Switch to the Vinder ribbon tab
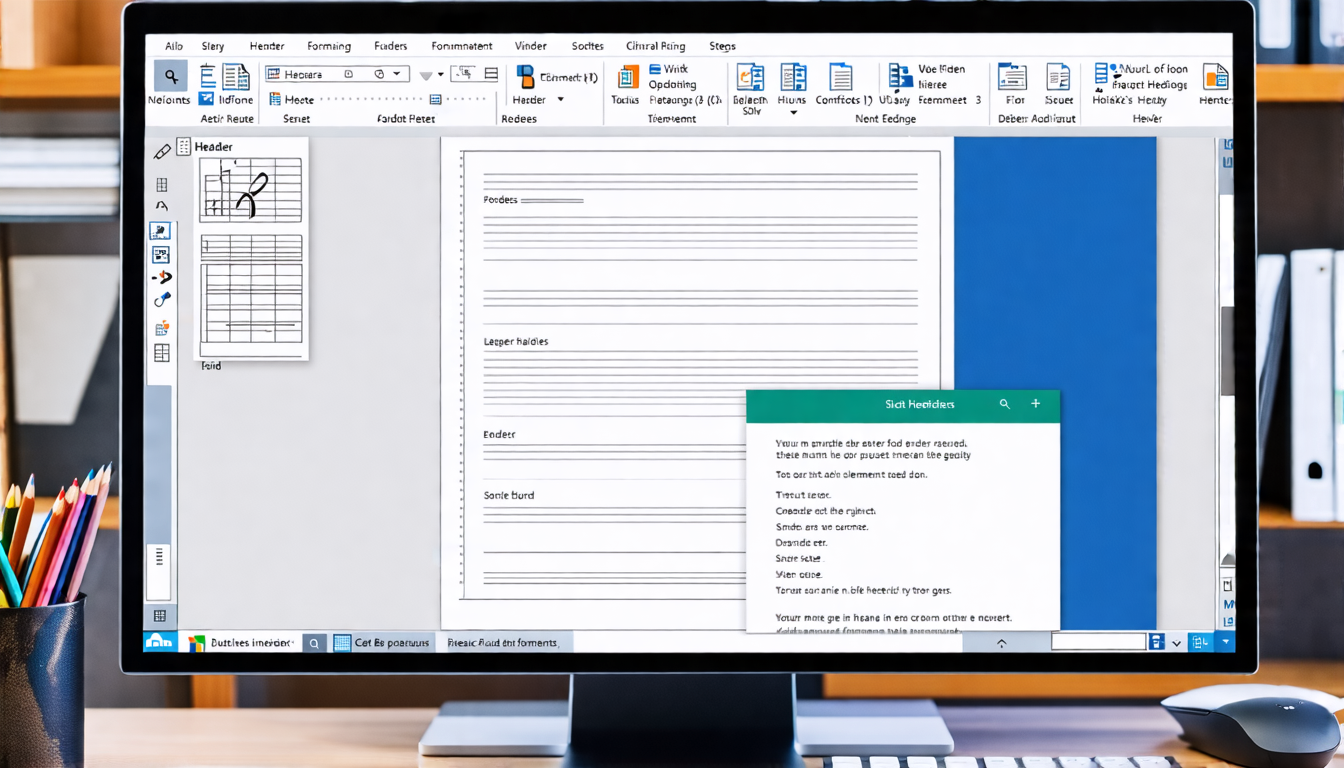Viewport: 1344px width, 768px height. [x=530, y=46]
